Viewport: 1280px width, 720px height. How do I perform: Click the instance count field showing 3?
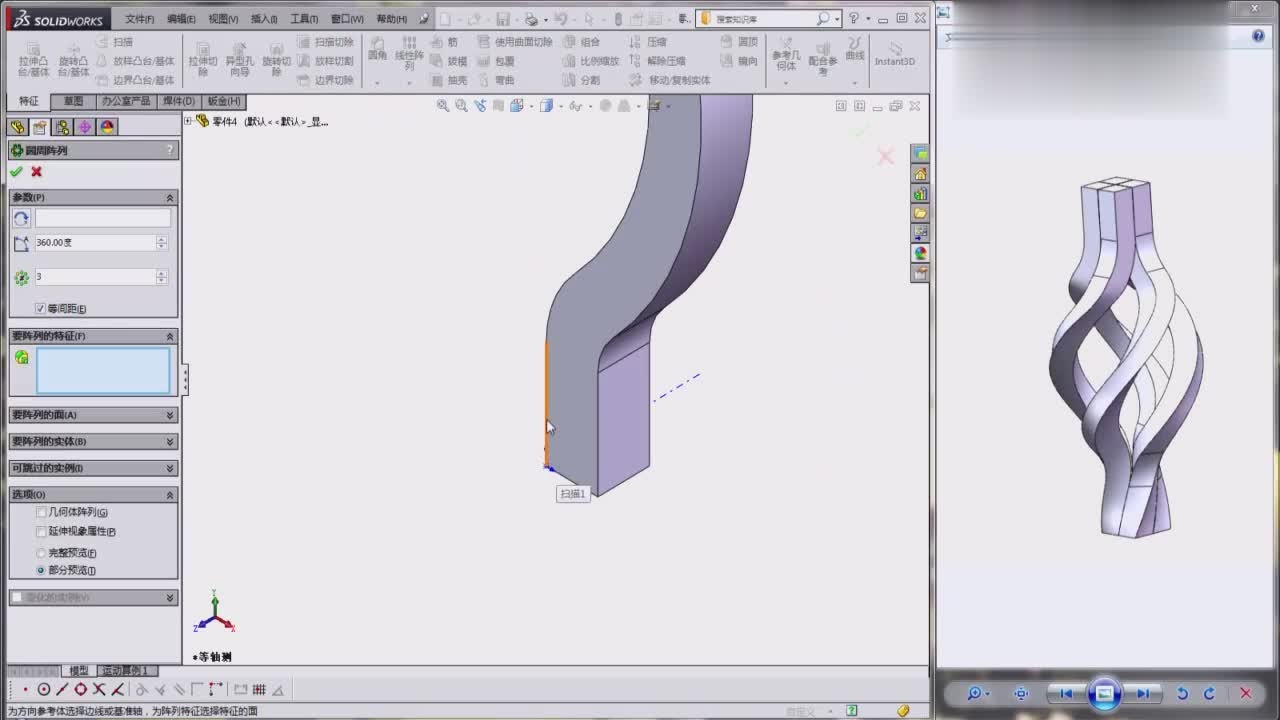[x=95, y=277]
